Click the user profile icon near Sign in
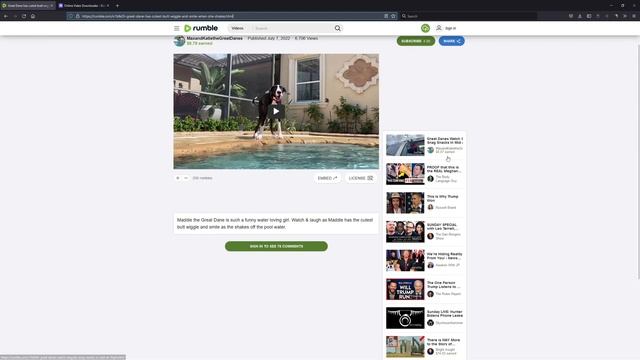This screenshot has width=640, height=360. pos(439,28)
